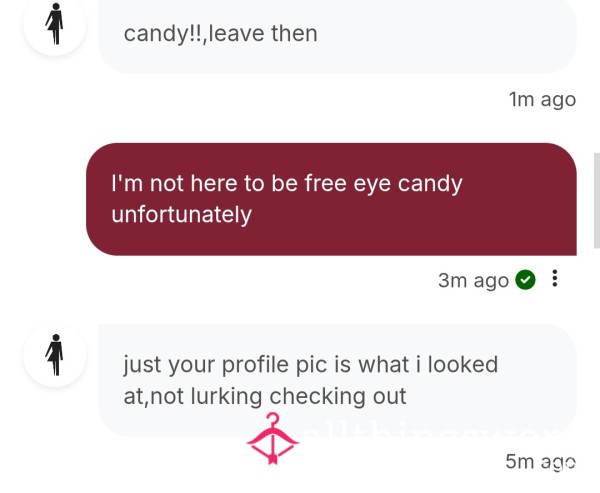Image resolution: width=600 pixels, height=493 pixels.
Task: Click the pink hanger arrow logo
Action: coord(272,439)
